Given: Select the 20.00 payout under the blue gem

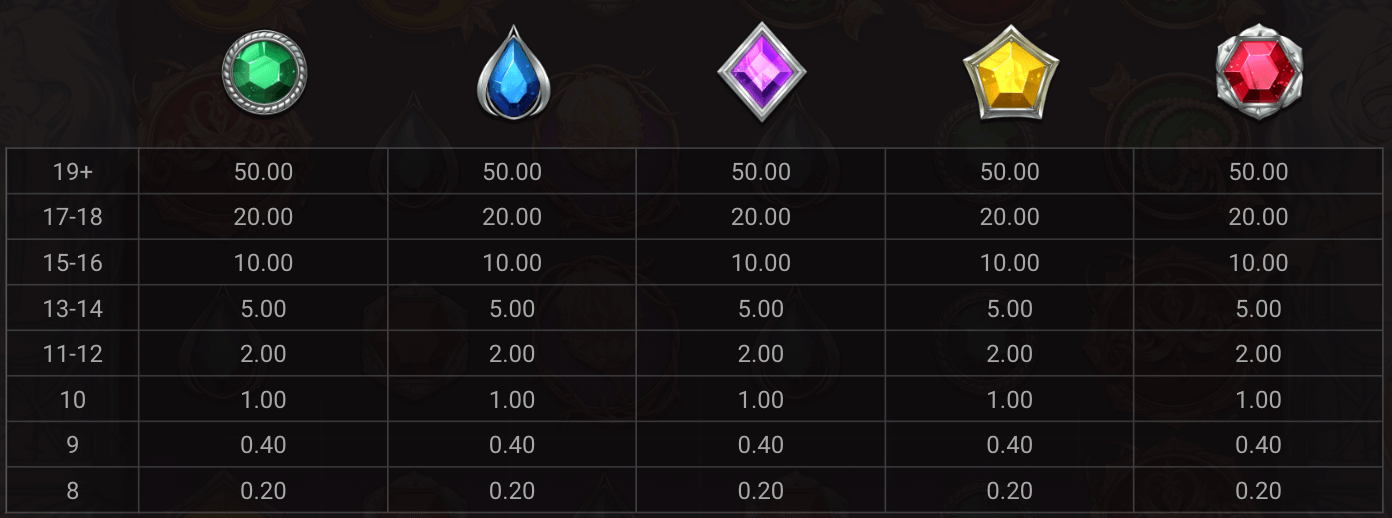Looking at the screenshot, I should click(x=512, y=217).
